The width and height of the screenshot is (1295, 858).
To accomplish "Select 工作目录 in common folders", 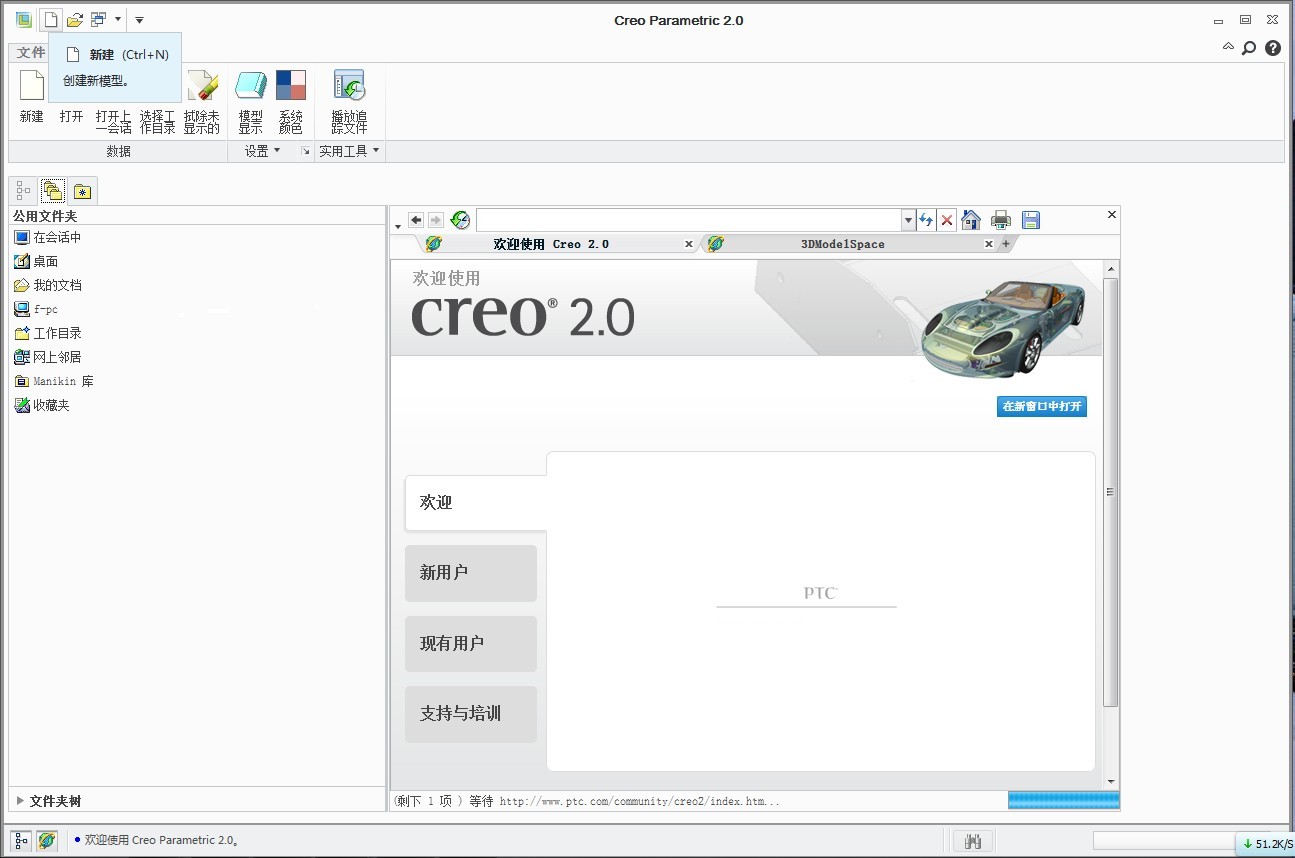I will pyautogui.click(x=48, y=333).
